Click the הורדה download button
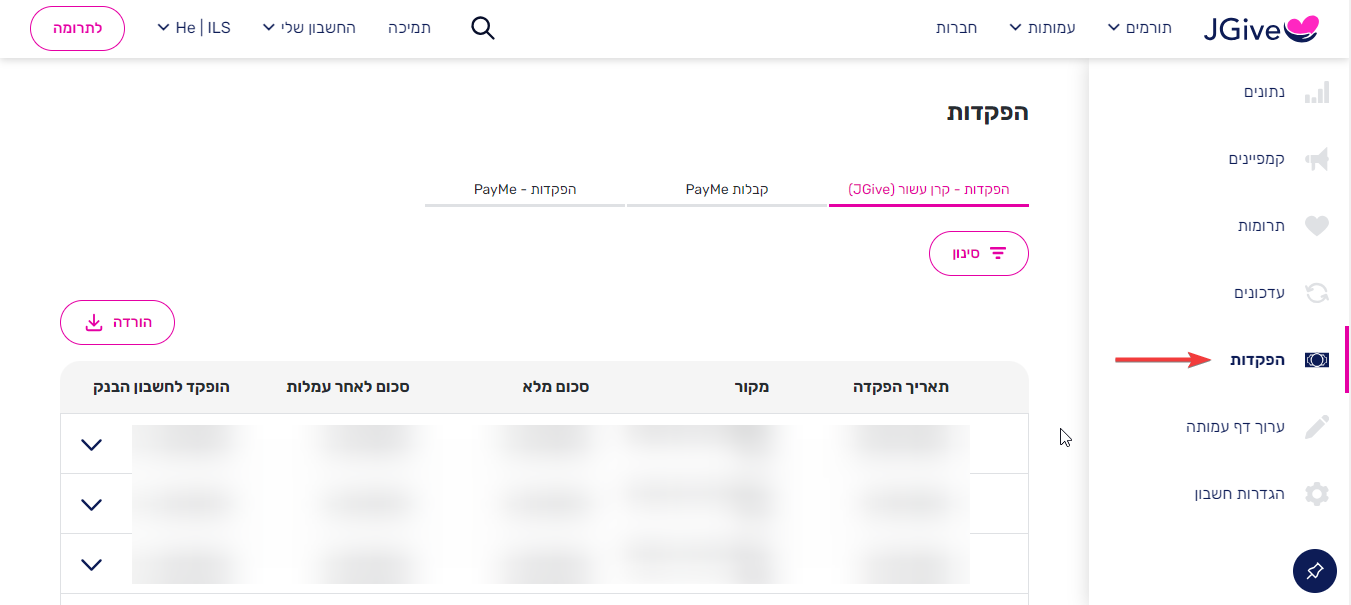This screenshot has height=605, width=1351. (x=117, y=322)
